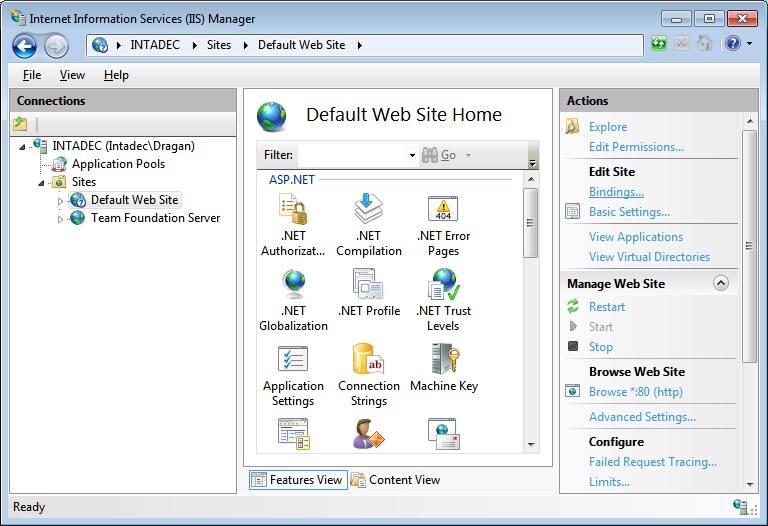The image size is (768, 526).
Task: Expand the Team Foundation Server node
Action: [60, 219]
